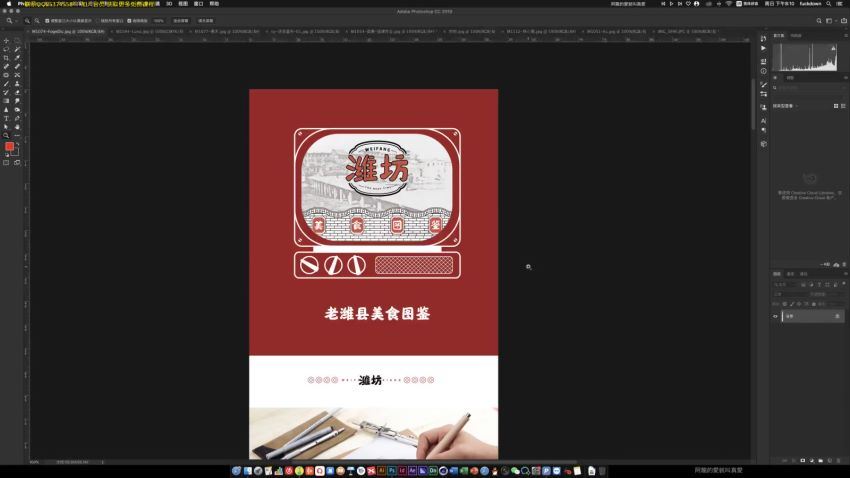Select the Pen tool
The height and width of the screenshot is (478, 850).
click(x=17, y=119)
